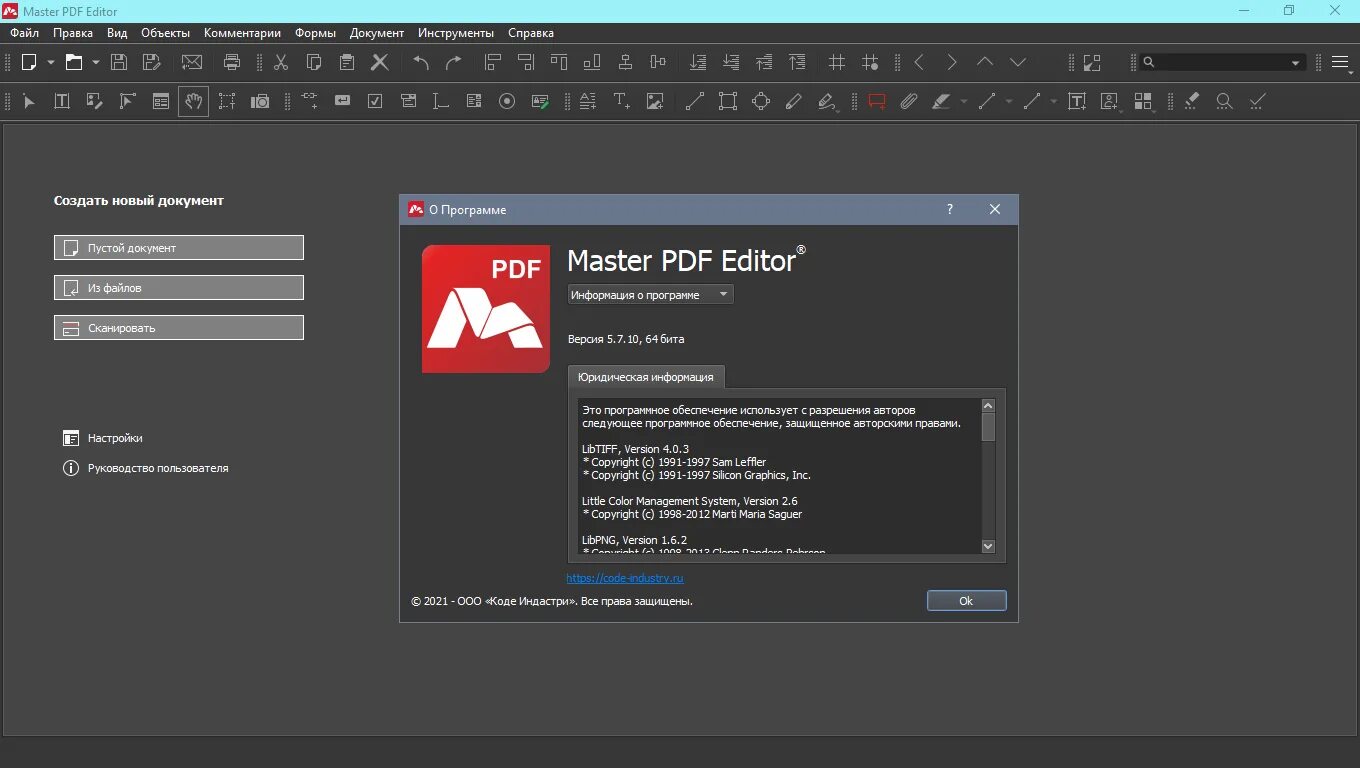
Task: Open the 'Файл' menu
Action: coord(25,33)
